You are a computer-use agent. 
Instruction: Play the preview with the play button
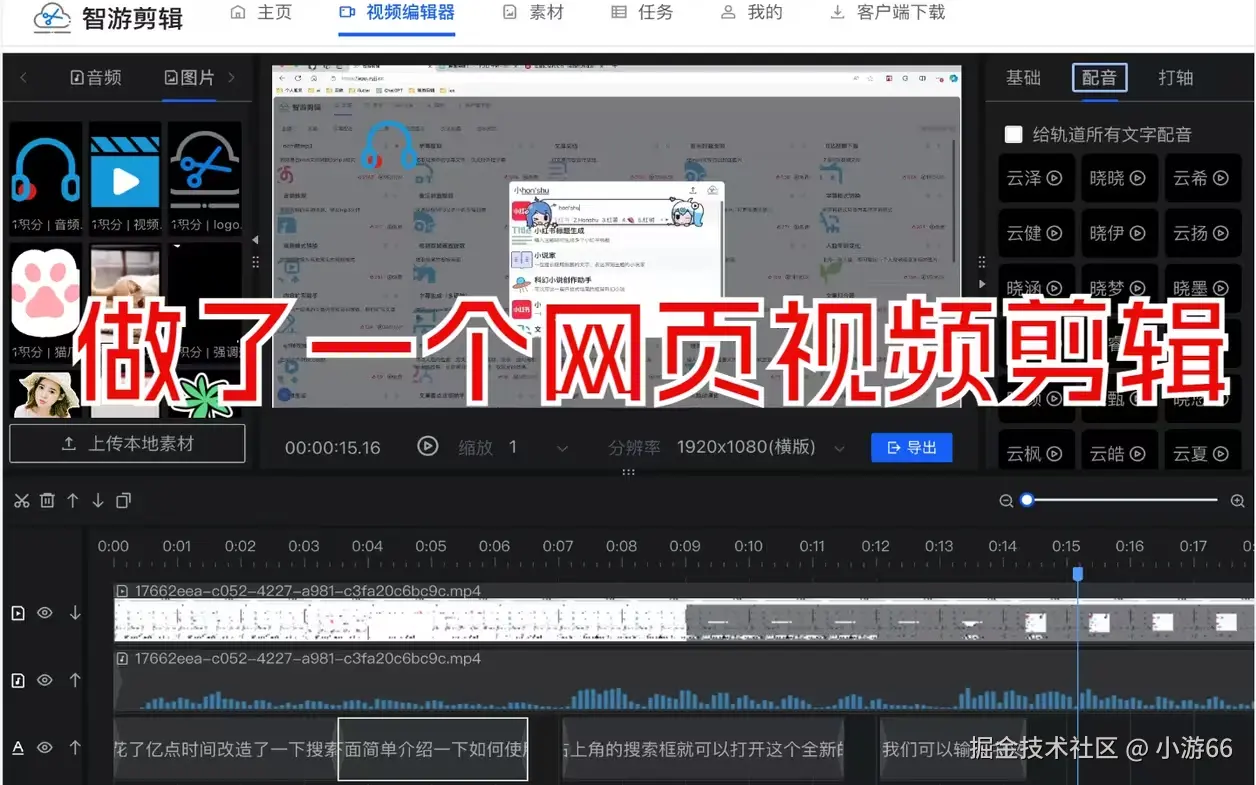click(428, 446)
